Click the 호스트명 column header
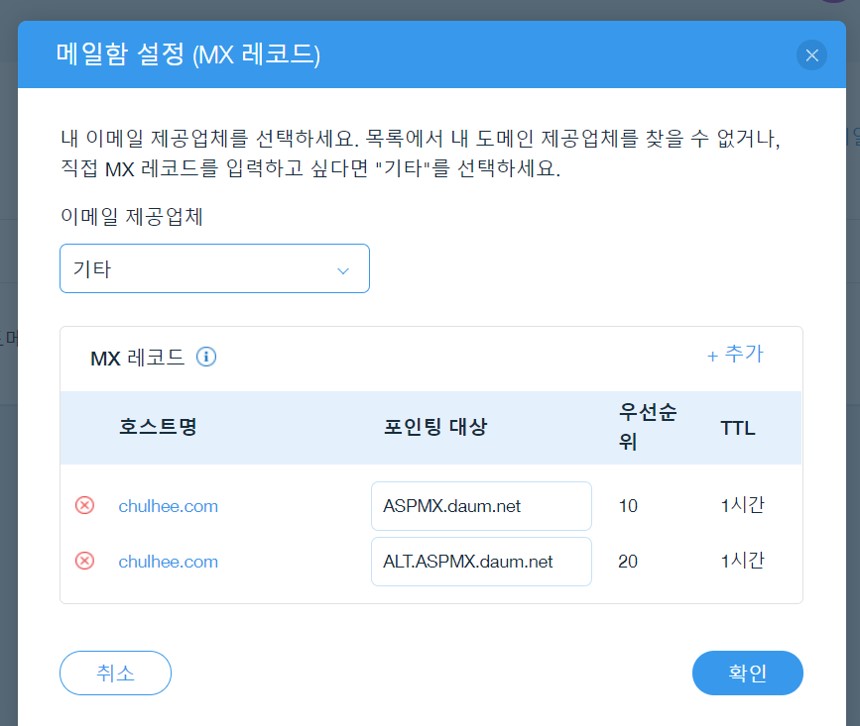This screenshot has width=860, height=726. click(x=158, y=427)
